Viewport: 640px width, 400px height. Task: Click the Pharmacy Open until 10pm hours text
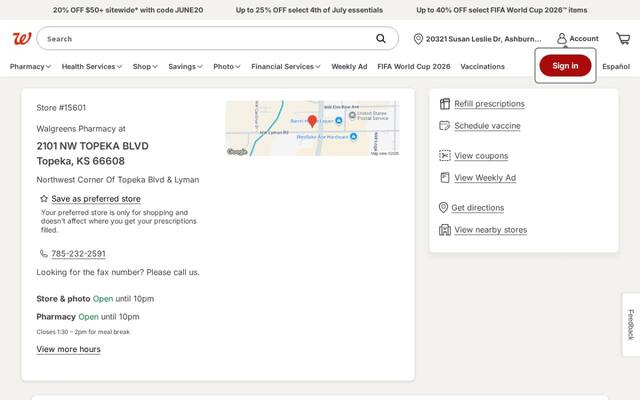tap(88, 317)
